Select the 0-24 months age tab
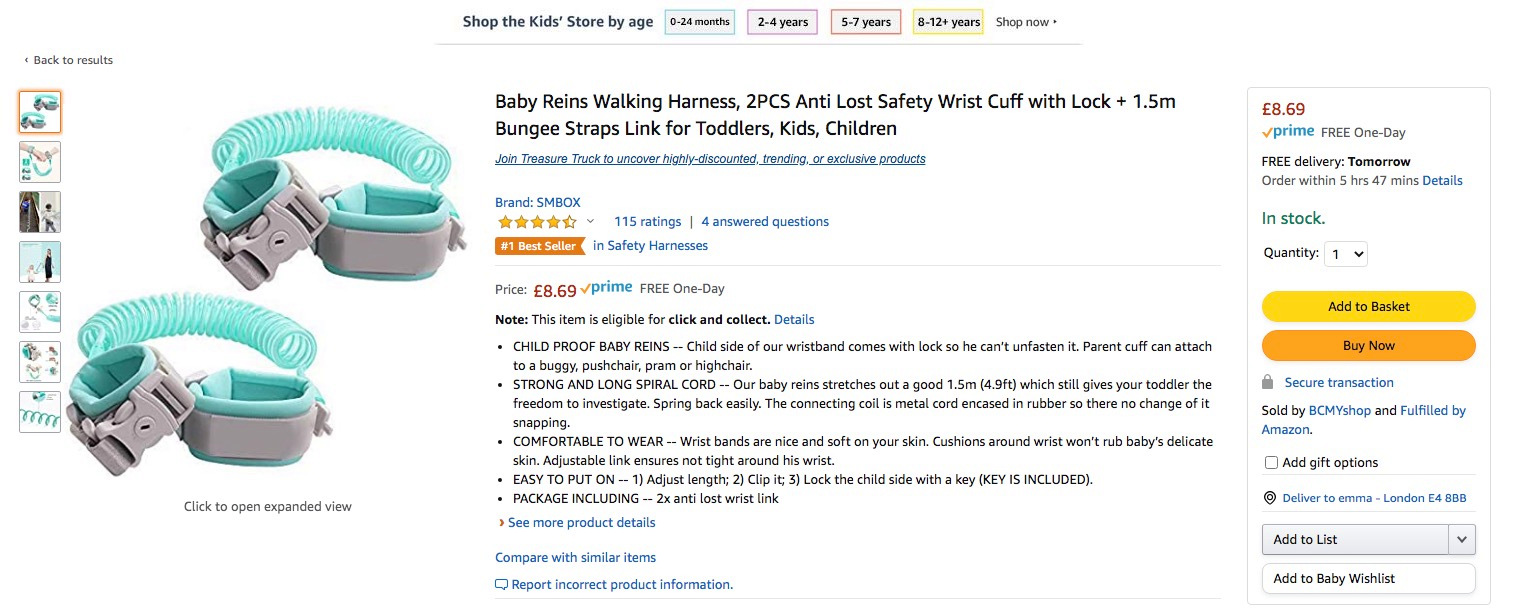Image resolution: width=1524 pixels, height=612 pixels. point(700,22)
